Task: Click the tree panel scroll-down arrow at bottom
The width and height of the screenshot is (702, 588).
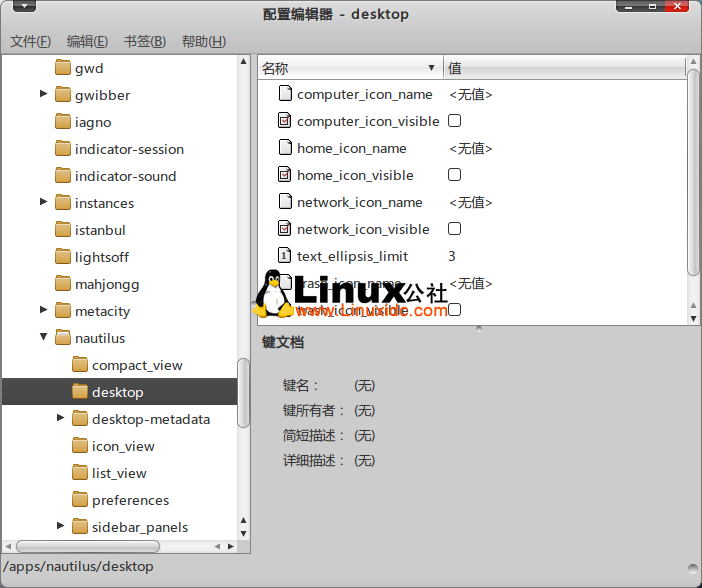Action: coord(244,533)
